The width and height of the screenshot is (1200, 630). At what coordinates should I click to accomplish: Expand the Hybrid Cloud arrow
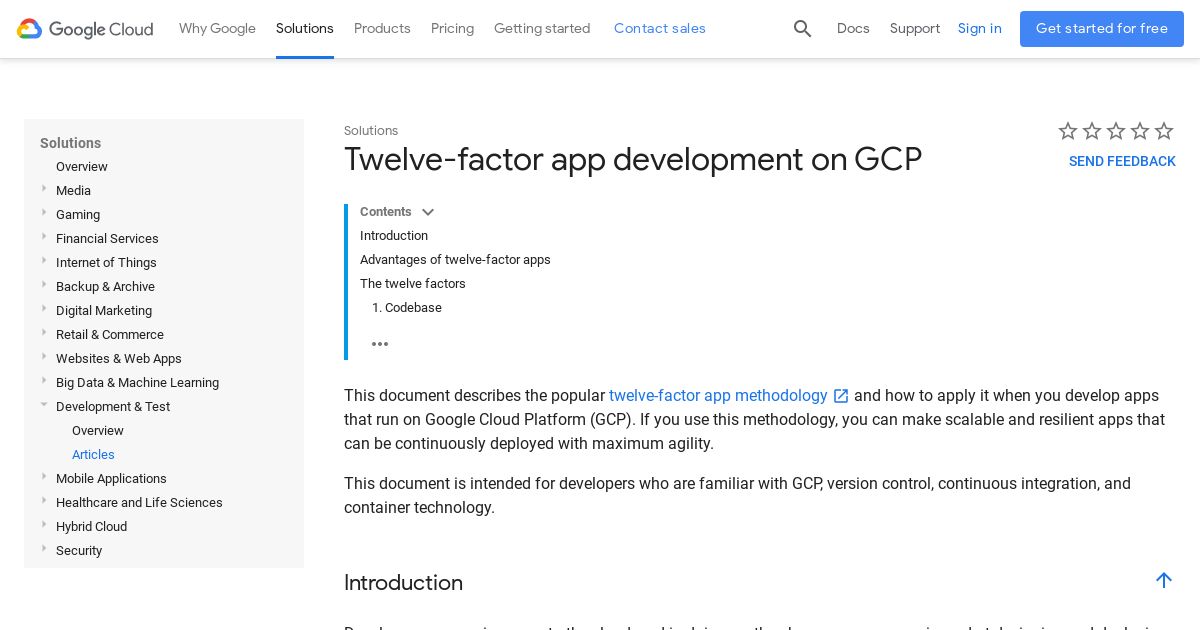(44, 525)
